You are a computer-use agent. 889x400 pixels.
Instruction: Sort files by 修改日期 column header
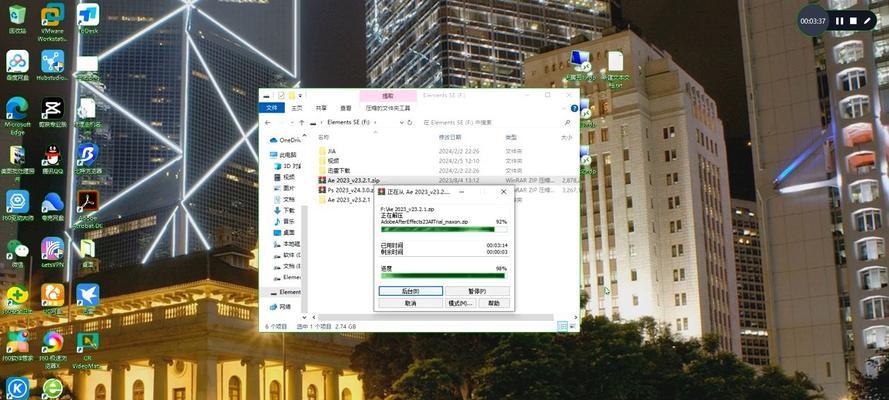448,137
